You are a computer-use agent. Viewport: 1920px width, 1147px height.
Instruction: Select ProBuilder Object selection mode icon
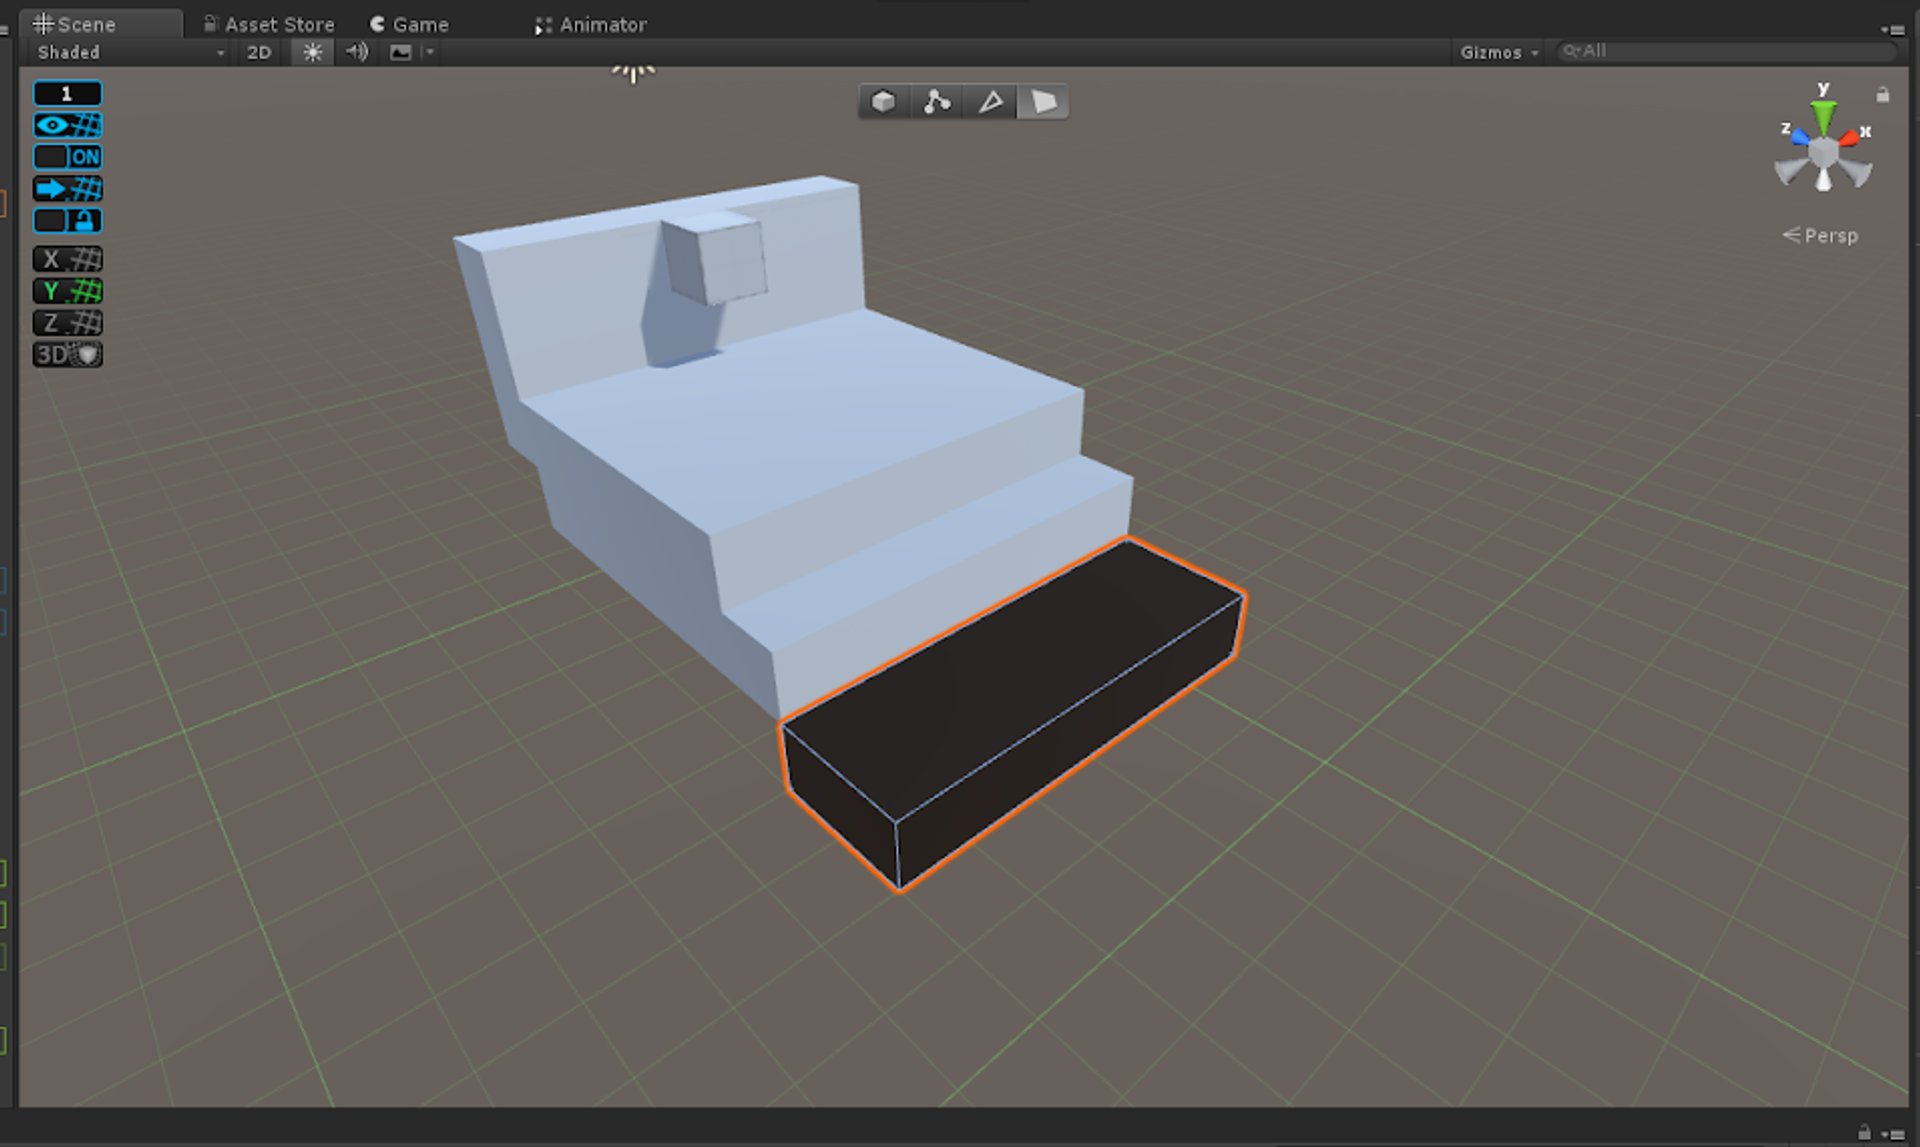point(884,102)
